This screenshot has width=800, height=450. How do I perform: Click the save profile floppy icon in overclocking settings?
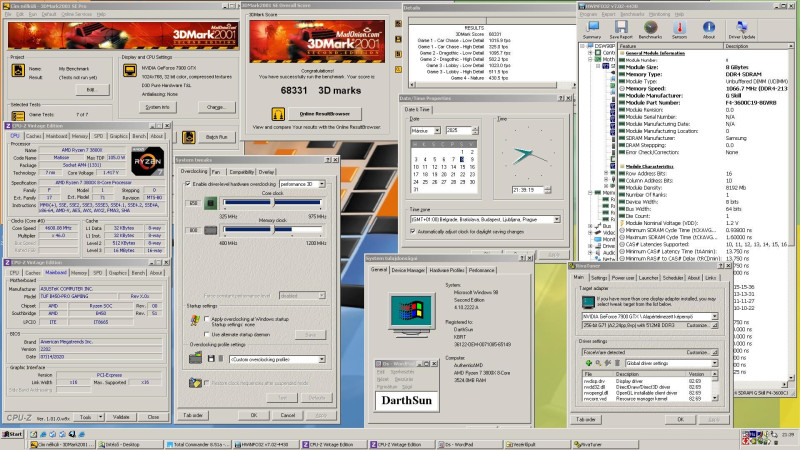(211, 359)
